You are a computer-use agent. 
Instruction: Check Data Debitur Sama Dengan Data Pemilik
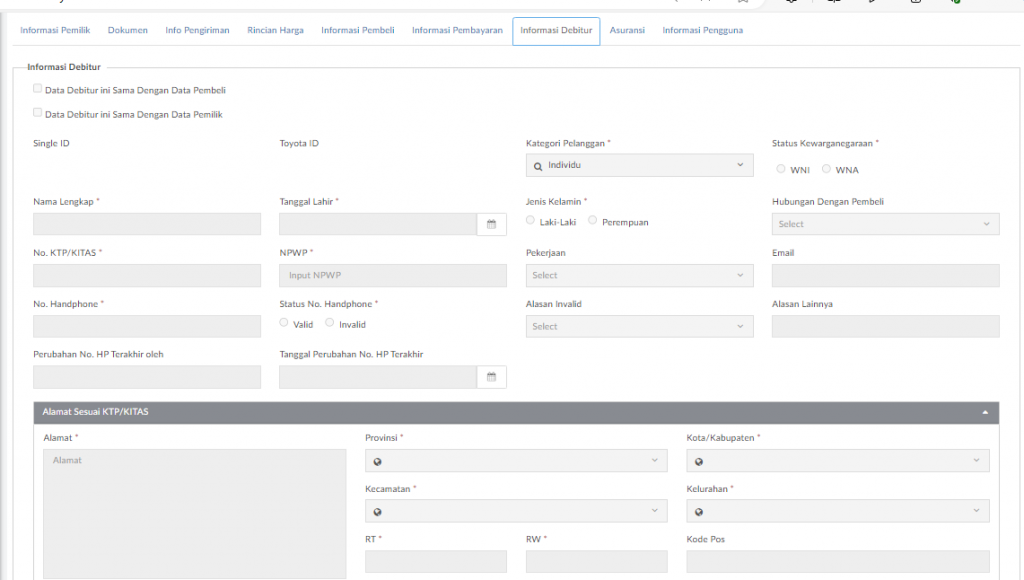click(x=37, y=112)
